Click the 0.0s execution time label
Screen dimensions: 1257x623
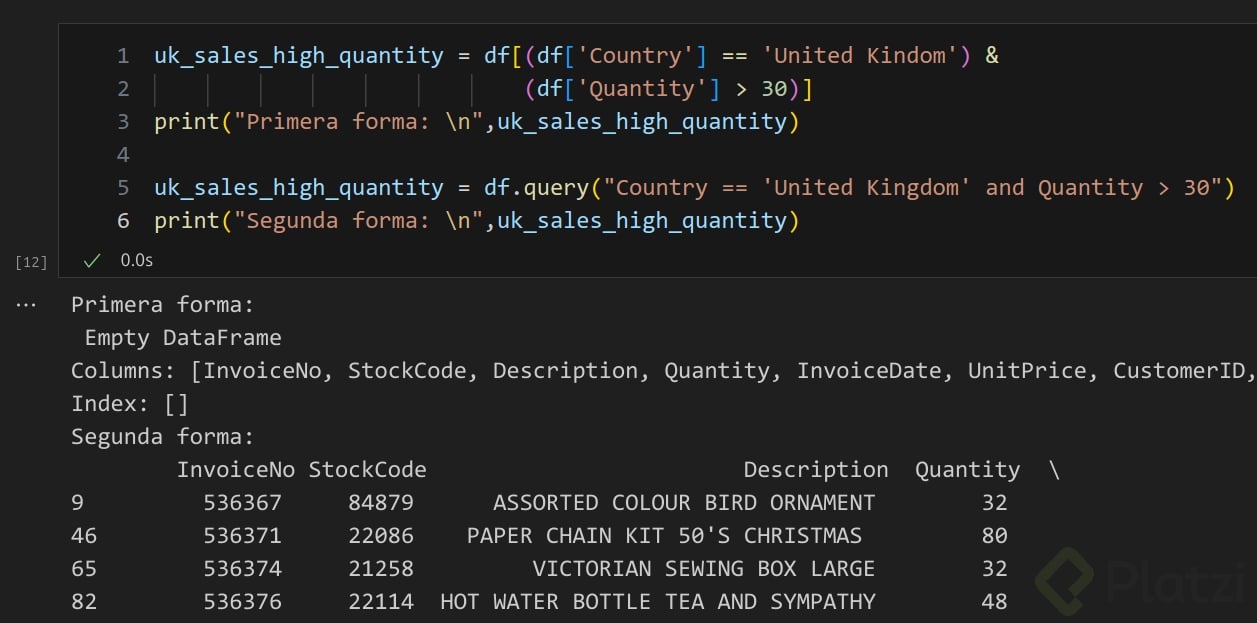pyautogui.click(x=137, y=260)
